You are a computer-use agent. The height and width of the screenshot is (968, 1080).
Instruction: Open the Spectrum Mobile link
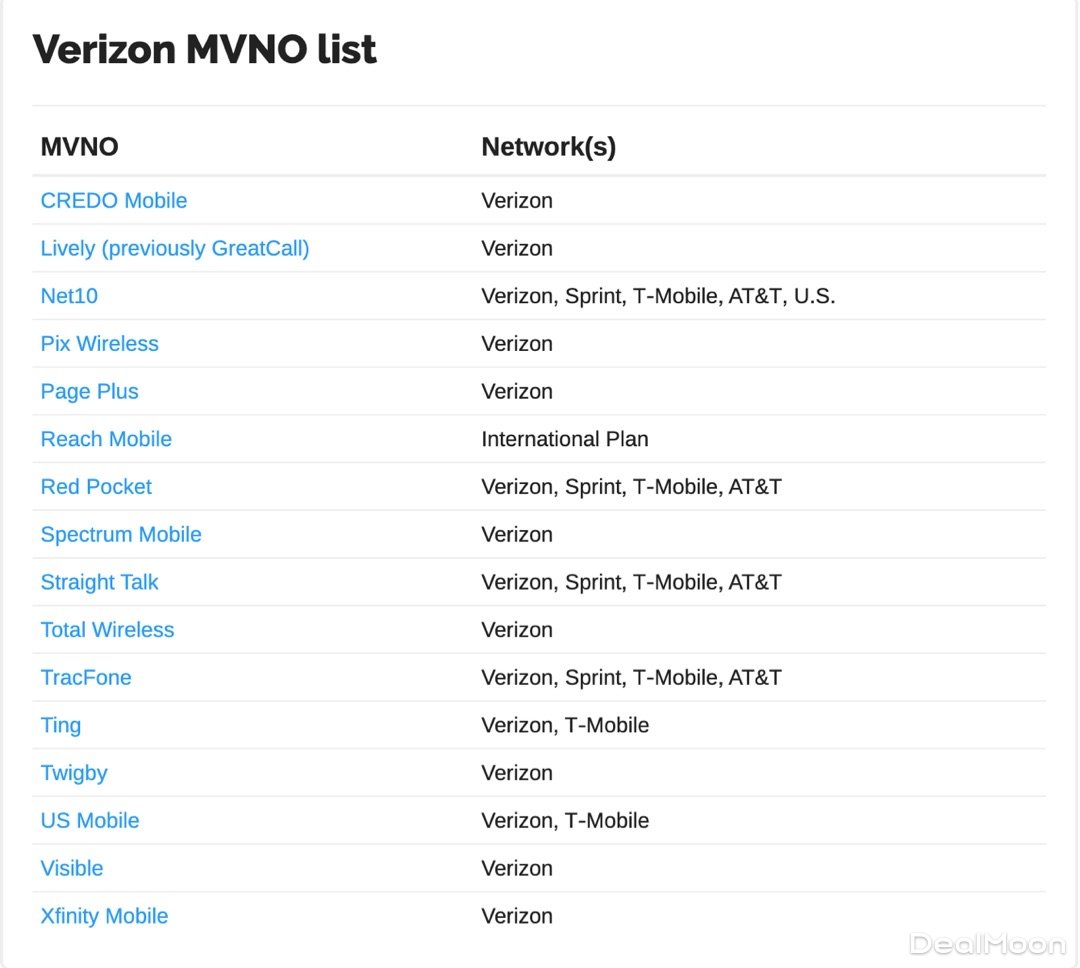(x=121, y=535)
